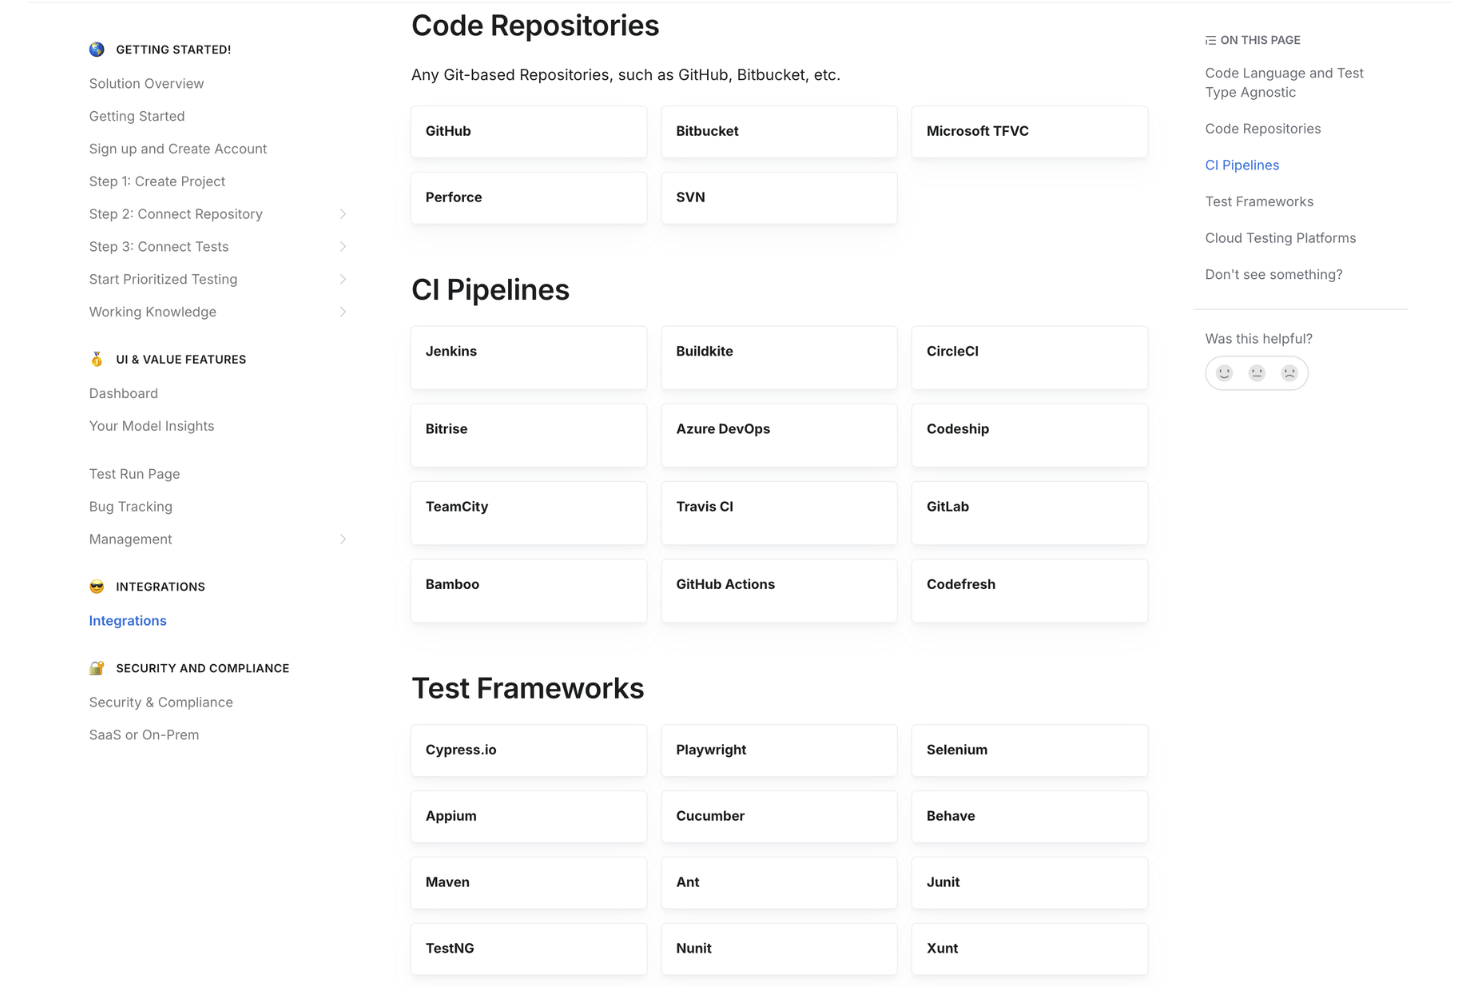
Task: Open the GitHub Actions card
Action: pyautogui.click(x=779, y=591)
